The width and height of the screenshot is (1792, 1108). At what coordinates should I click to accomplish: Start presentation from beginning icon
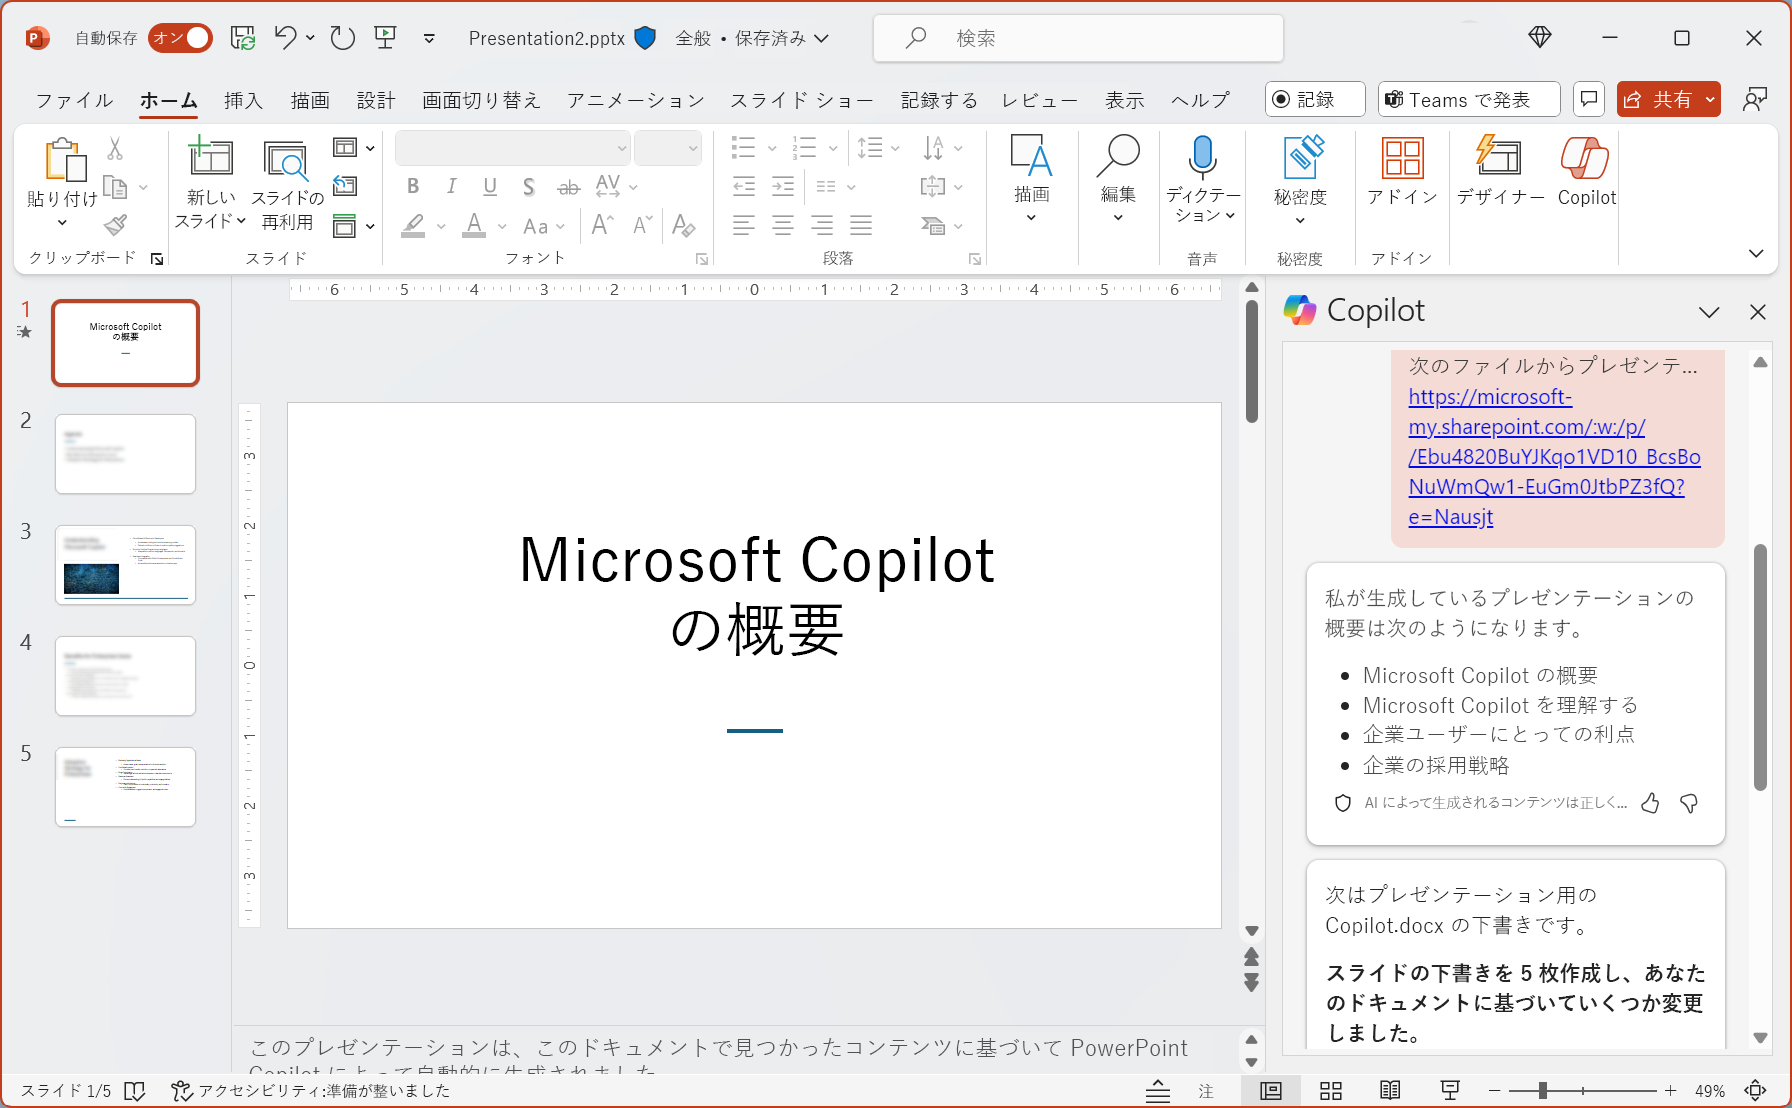[x=385, y=38]
